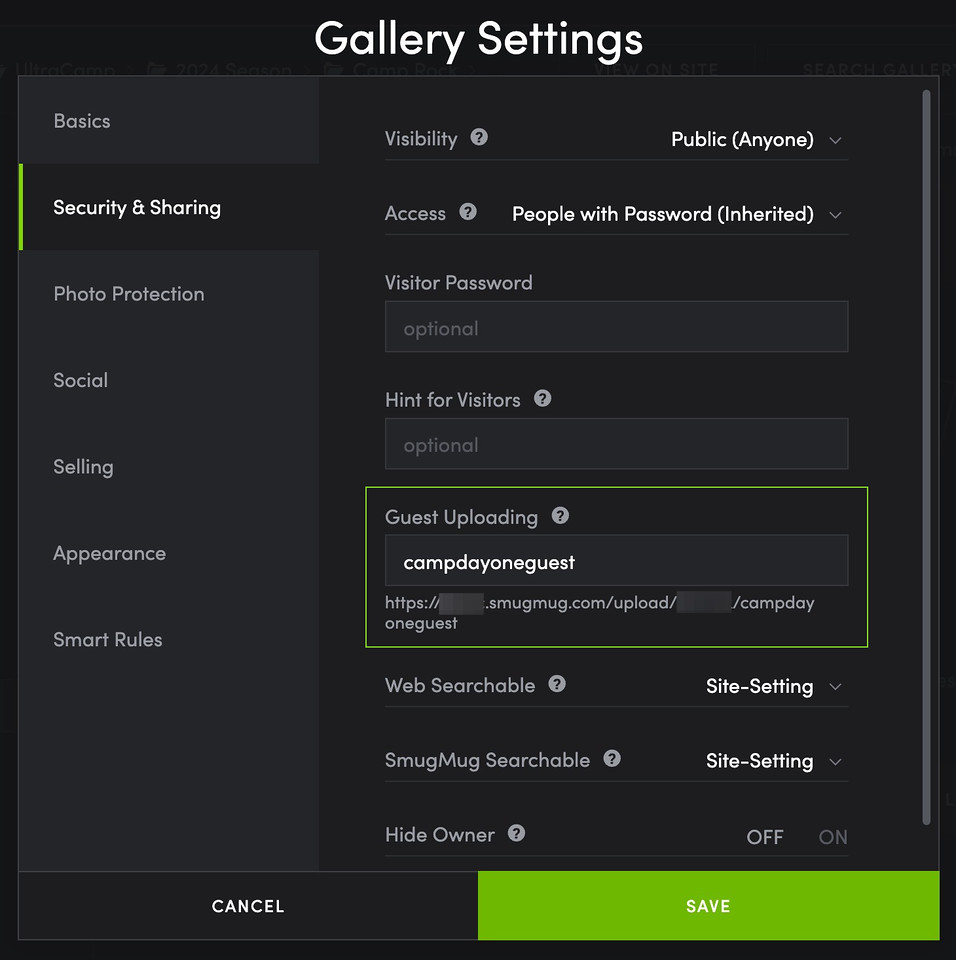Switch to the Appearance tab
Viewport: 956px width, 960px height.
pyautogui.click(x=169, y=553)
